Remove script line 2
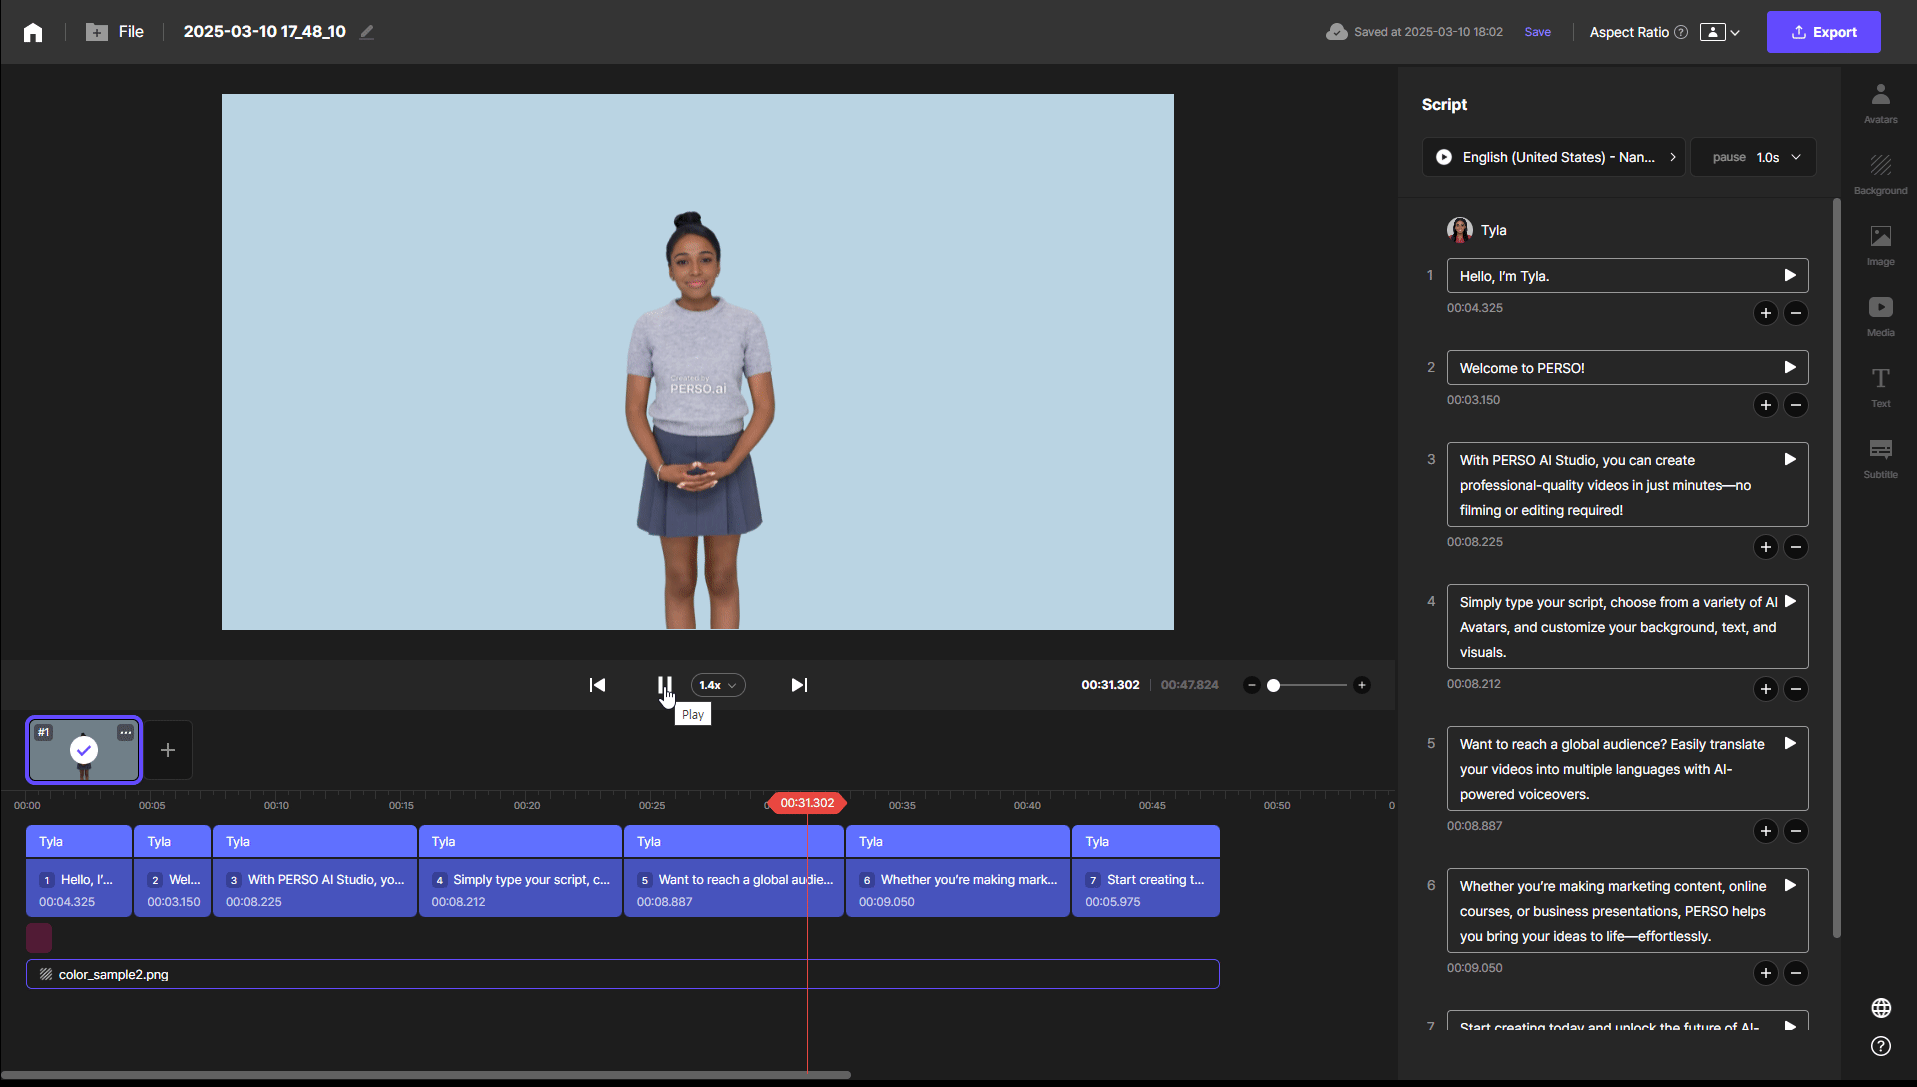The width and height of the screenshot is (1917, 1087). [1796, 405]
